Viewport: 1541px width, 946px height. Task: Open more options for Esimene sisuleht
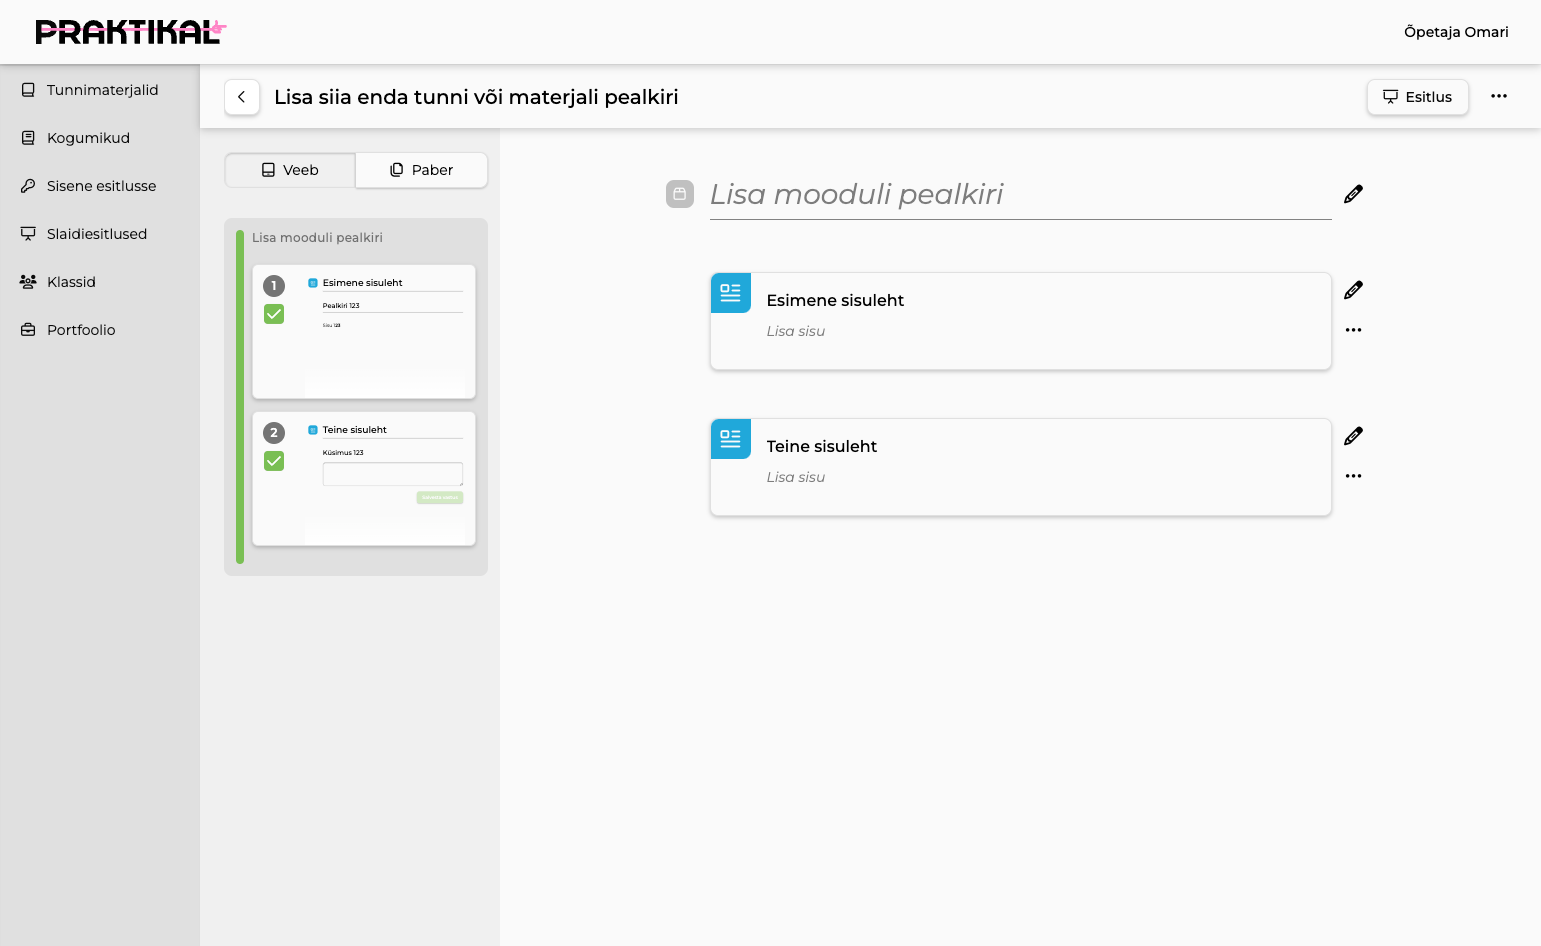coord(1353,330)
